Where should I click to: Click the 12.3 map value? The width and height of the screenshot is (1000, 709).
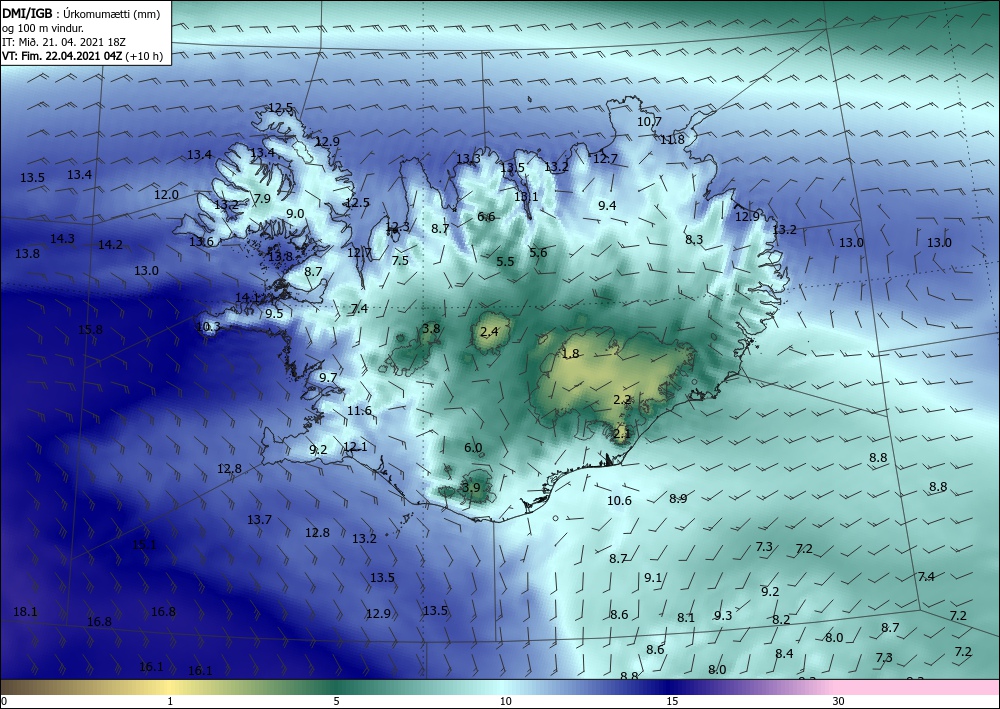[397, 227]
